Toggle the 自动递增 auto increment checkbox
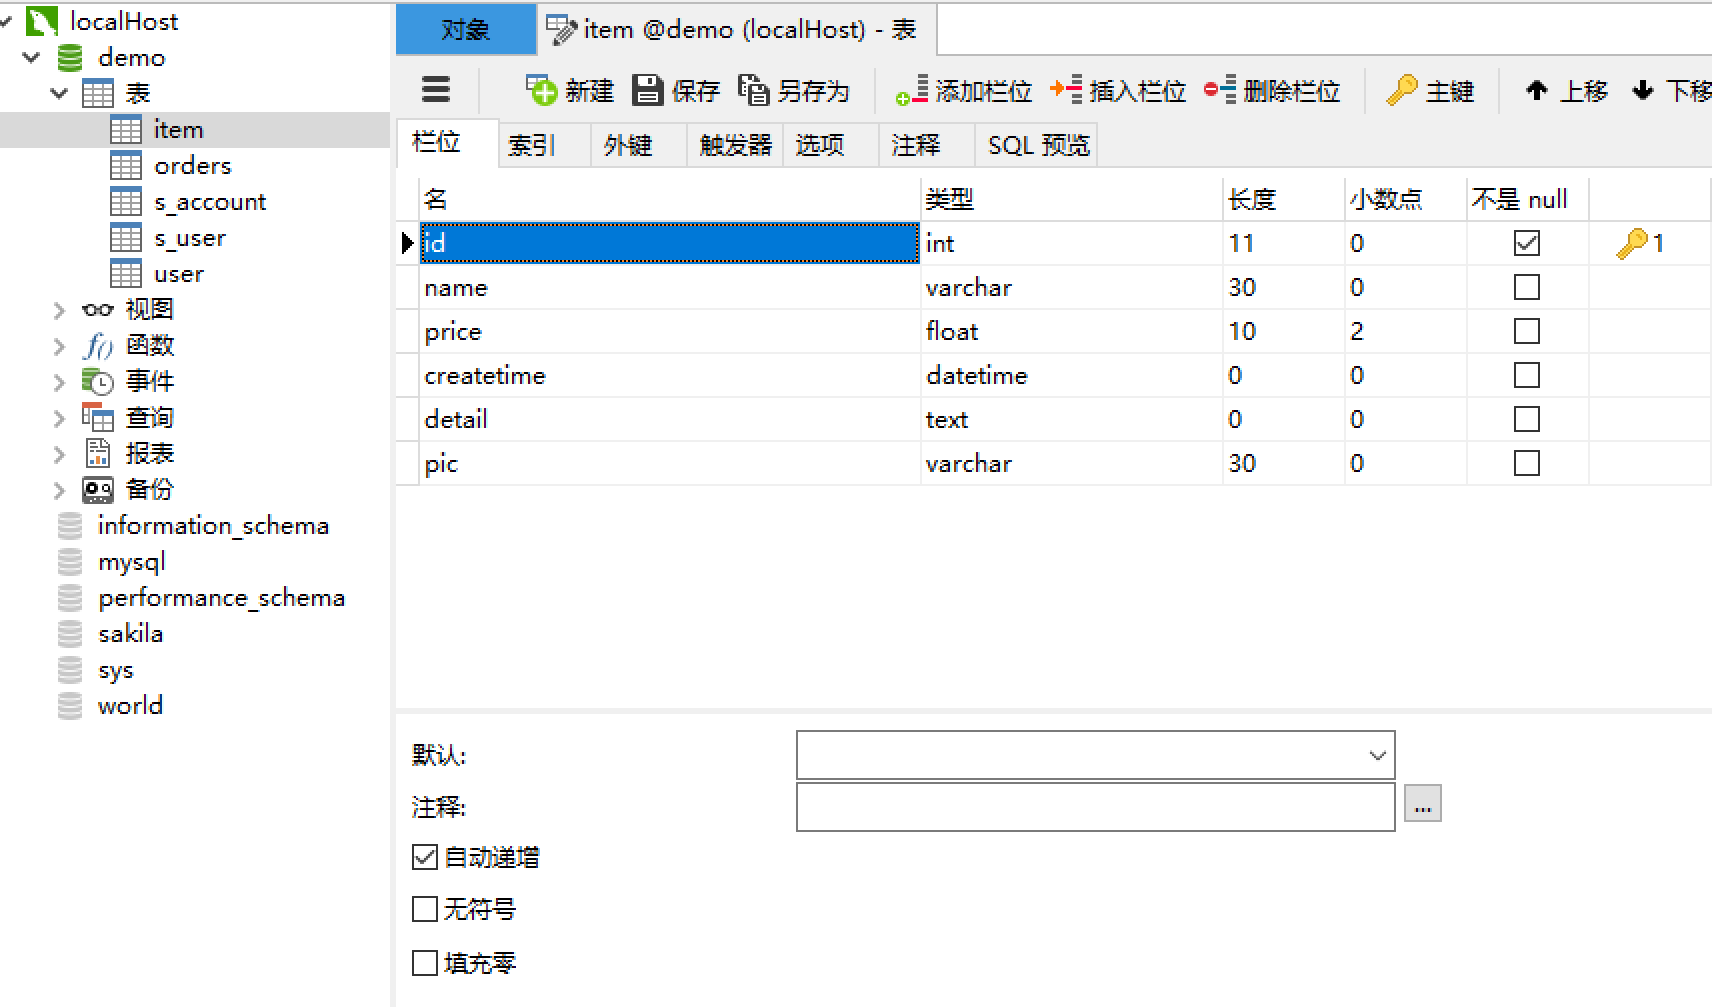The image size is (1712, 1007). coord(425,857)
